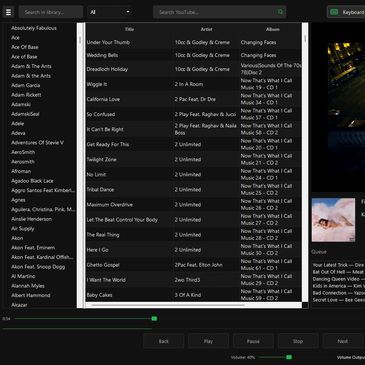365x365 pixels.
Task: Click queue item 'Dancing Queen Video'
Action: (x=338, y=279)
